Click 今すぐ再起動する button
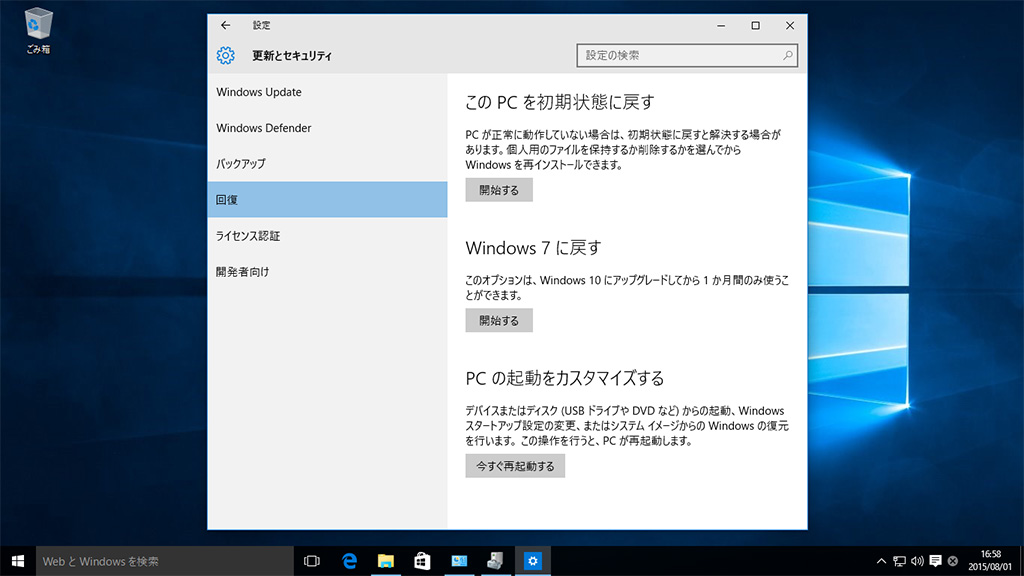 515,466
